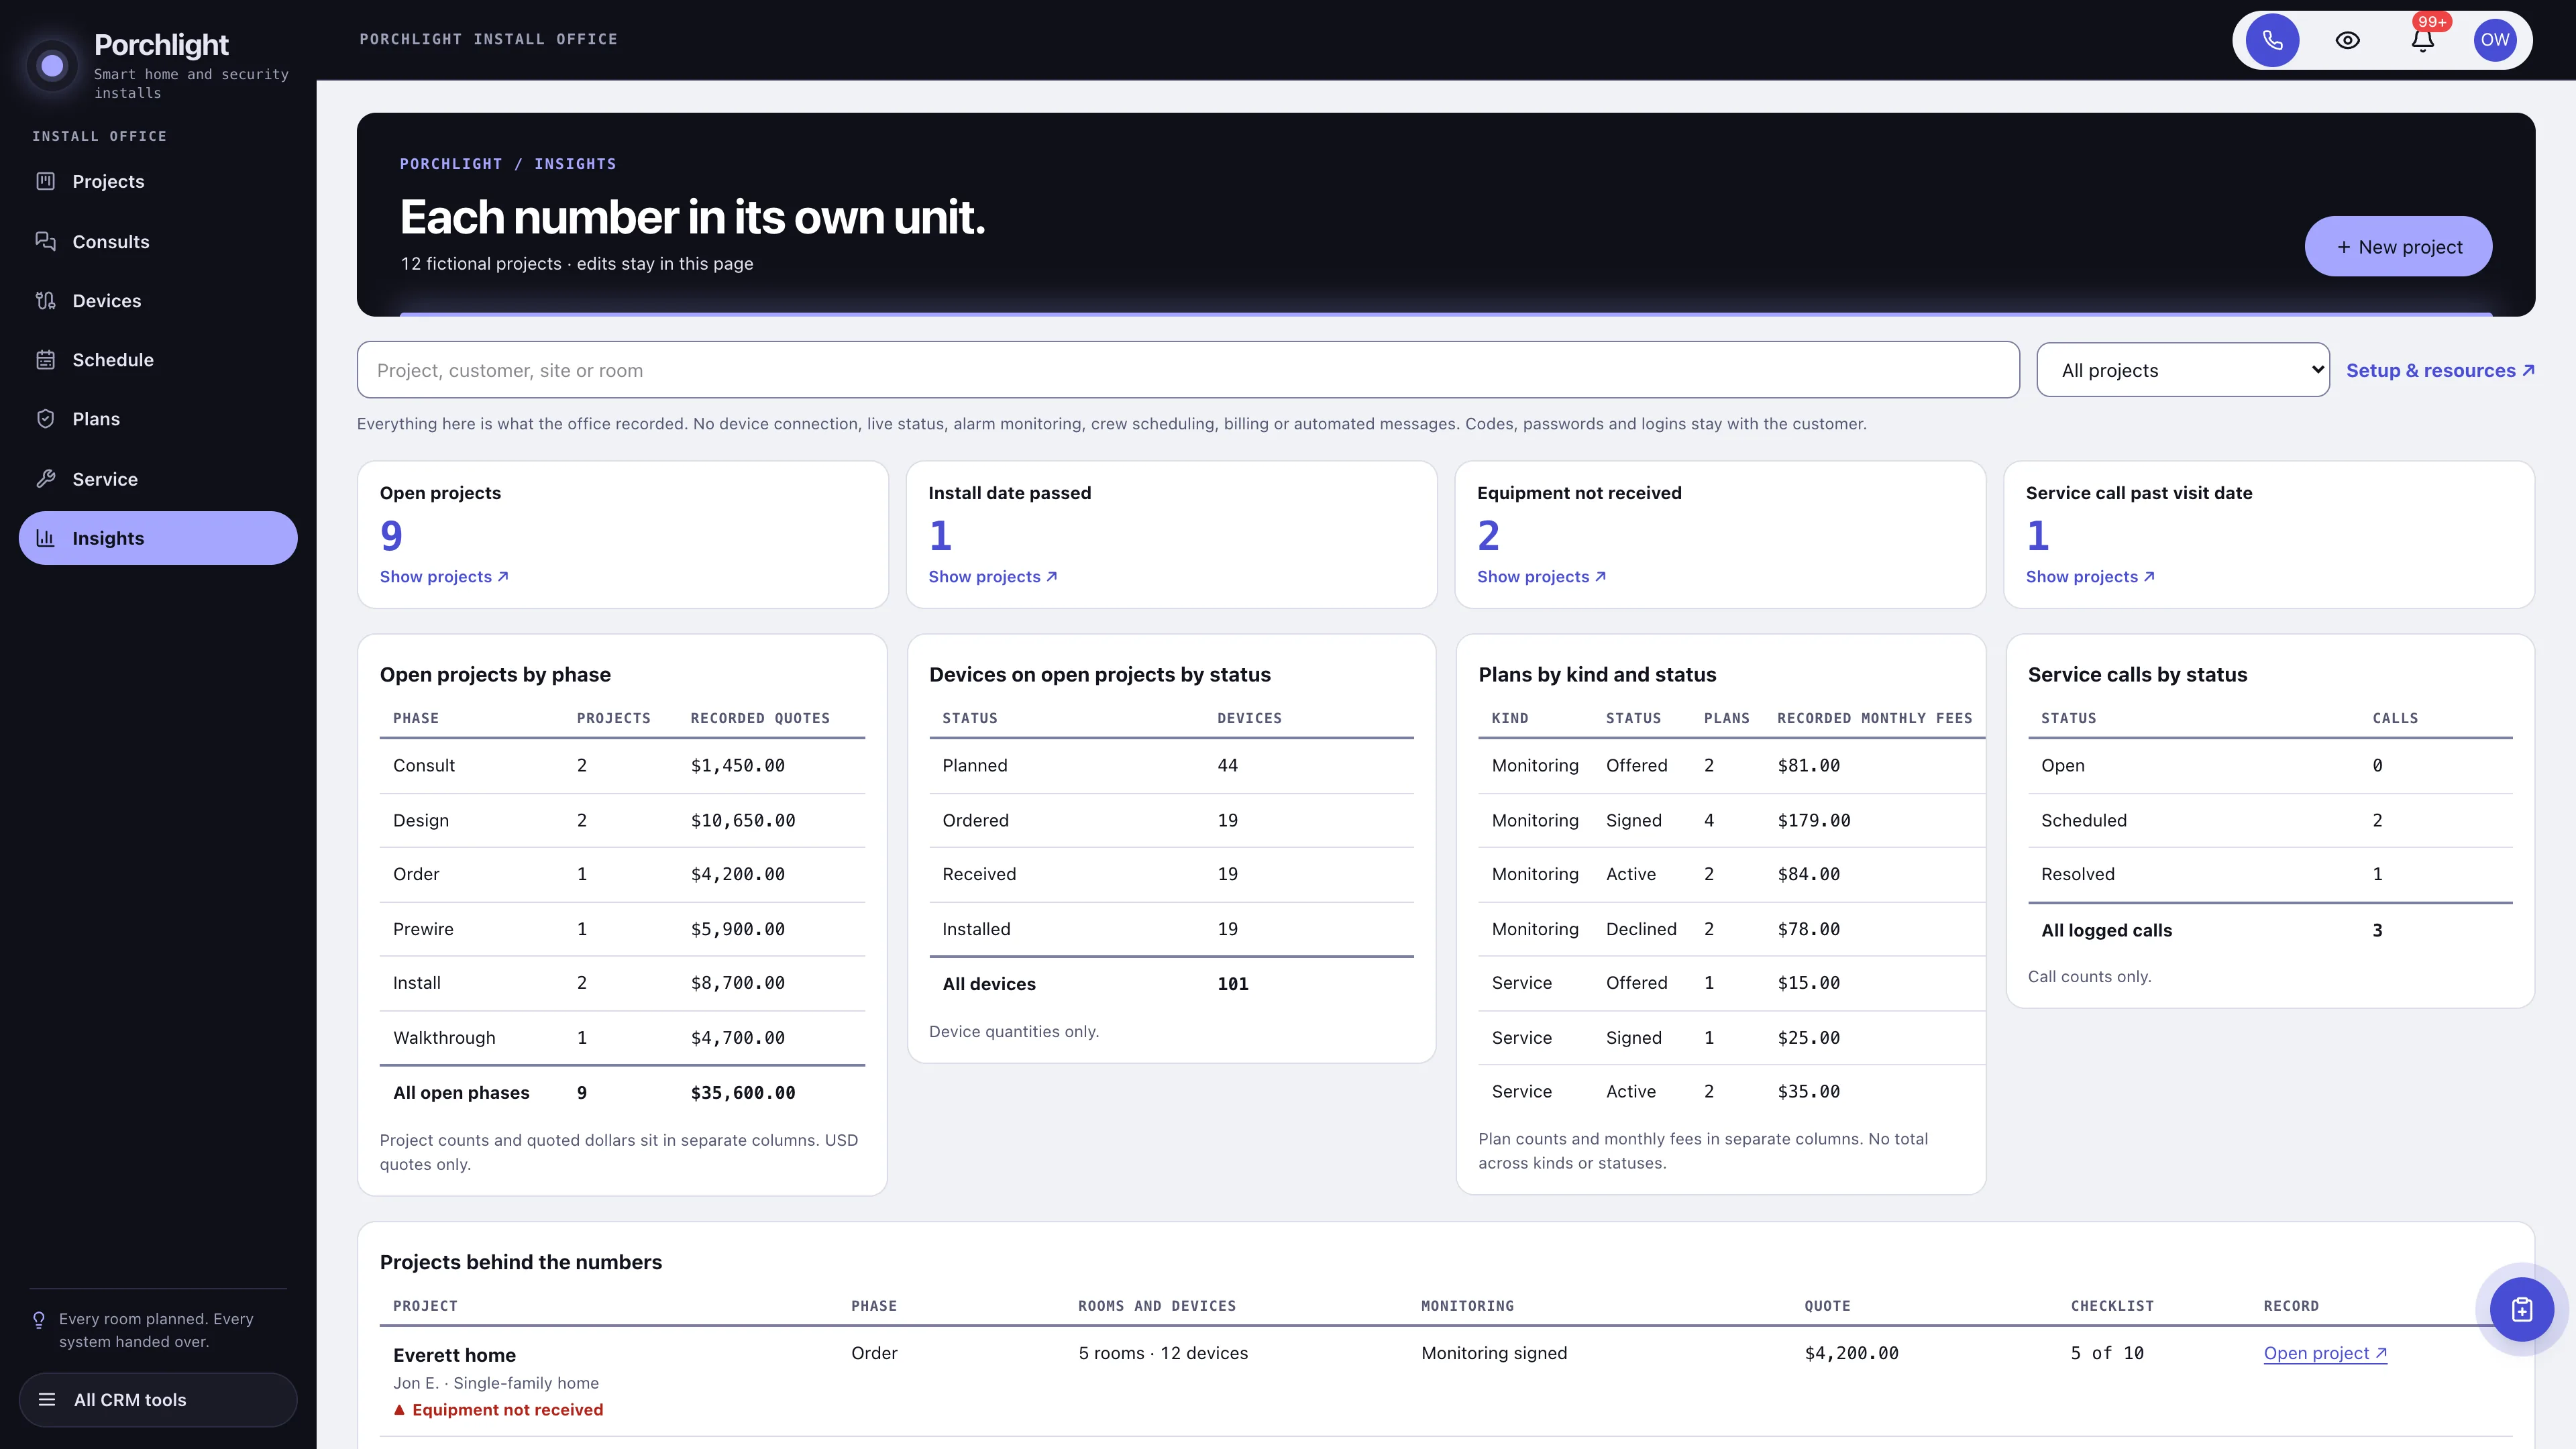
Task: Click the Prewire phase row
Action: click(x=622, y=928)
